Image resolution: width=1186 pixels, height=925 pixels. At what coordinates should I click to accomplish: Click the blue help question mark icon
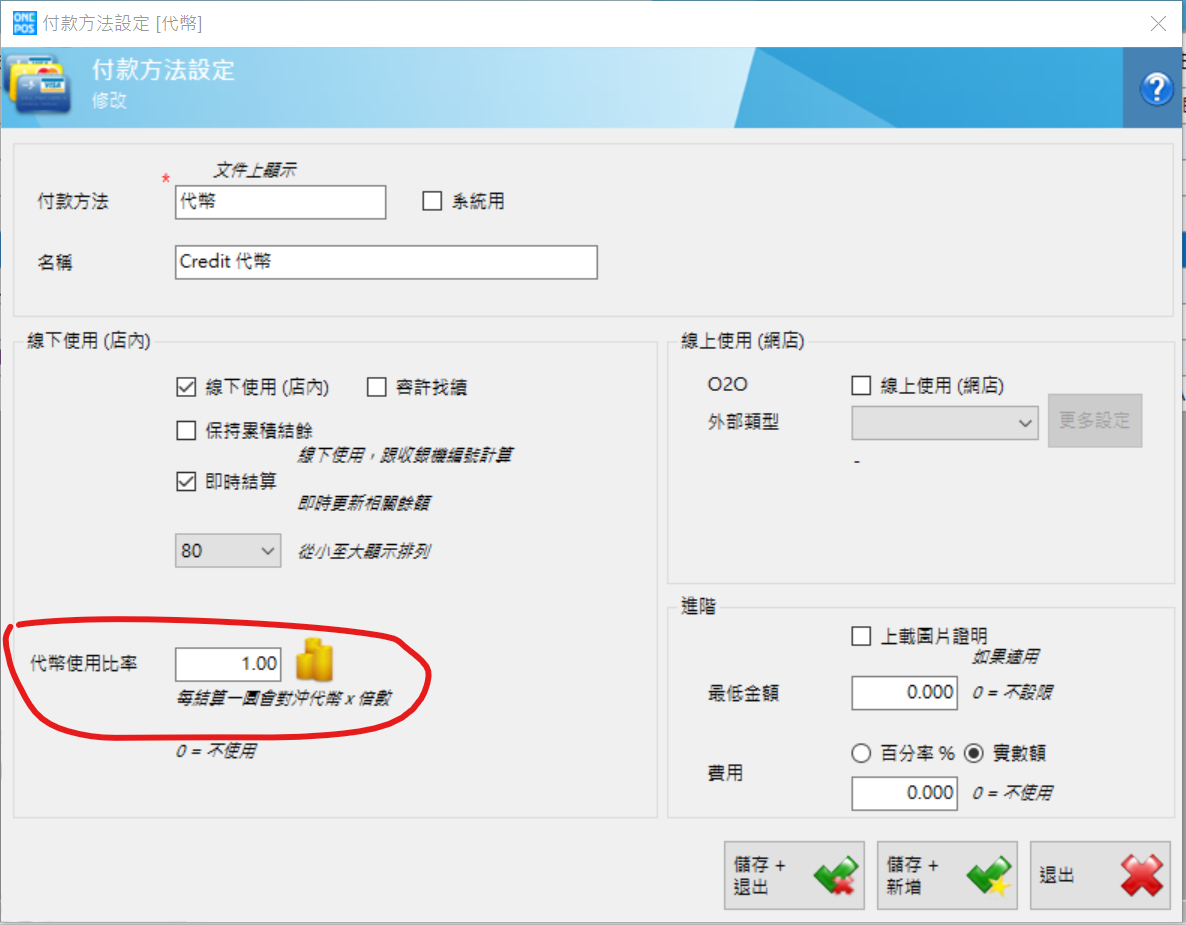1156,88
